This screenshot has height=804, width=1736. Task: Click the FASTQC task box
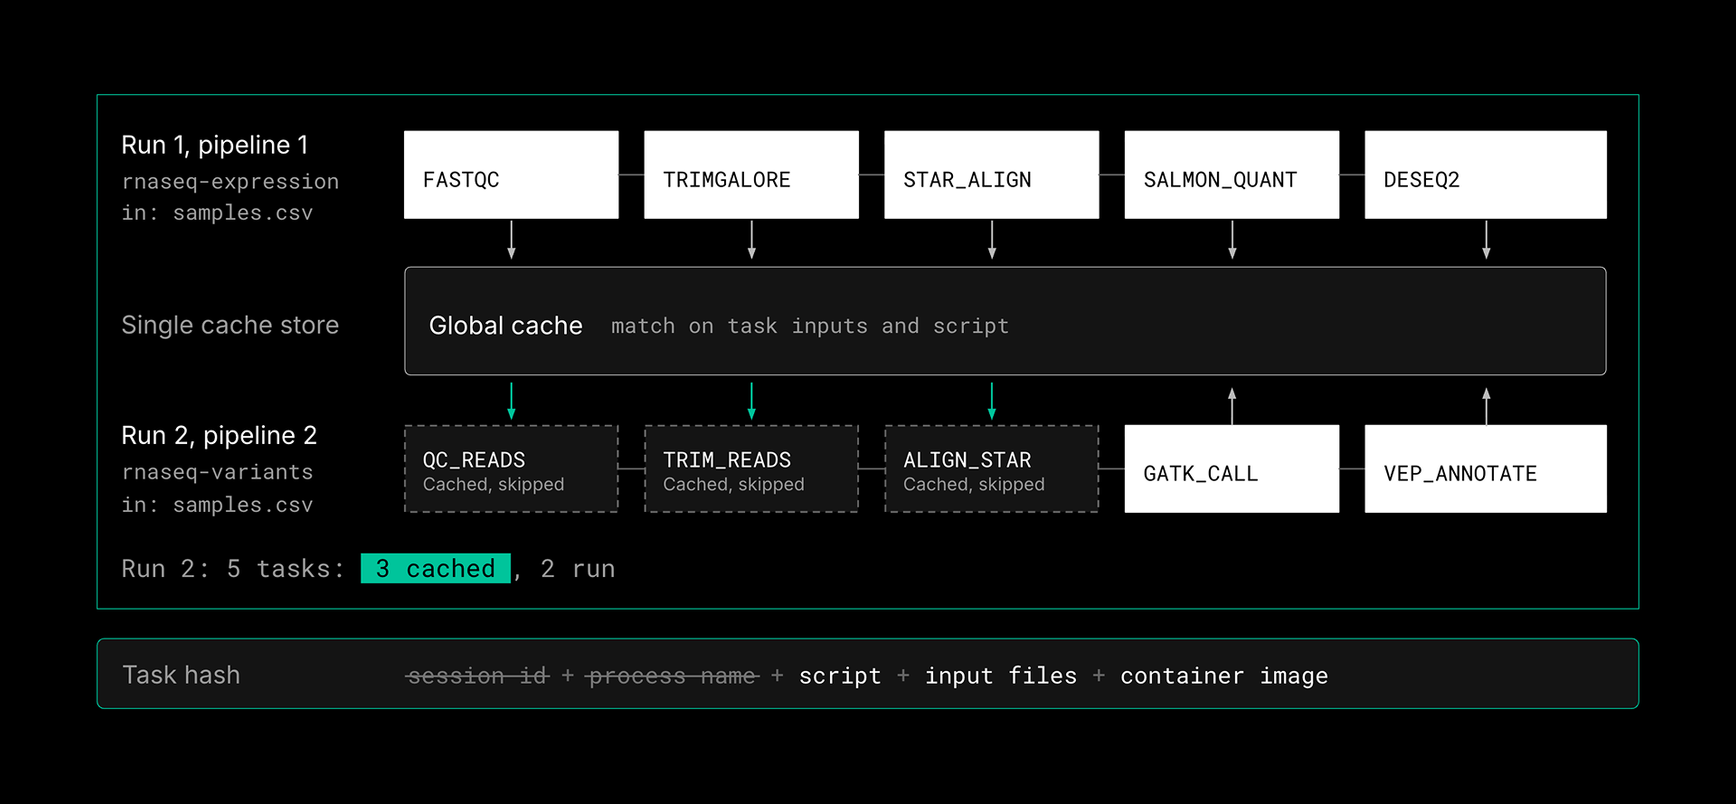[x=511, y=175]
